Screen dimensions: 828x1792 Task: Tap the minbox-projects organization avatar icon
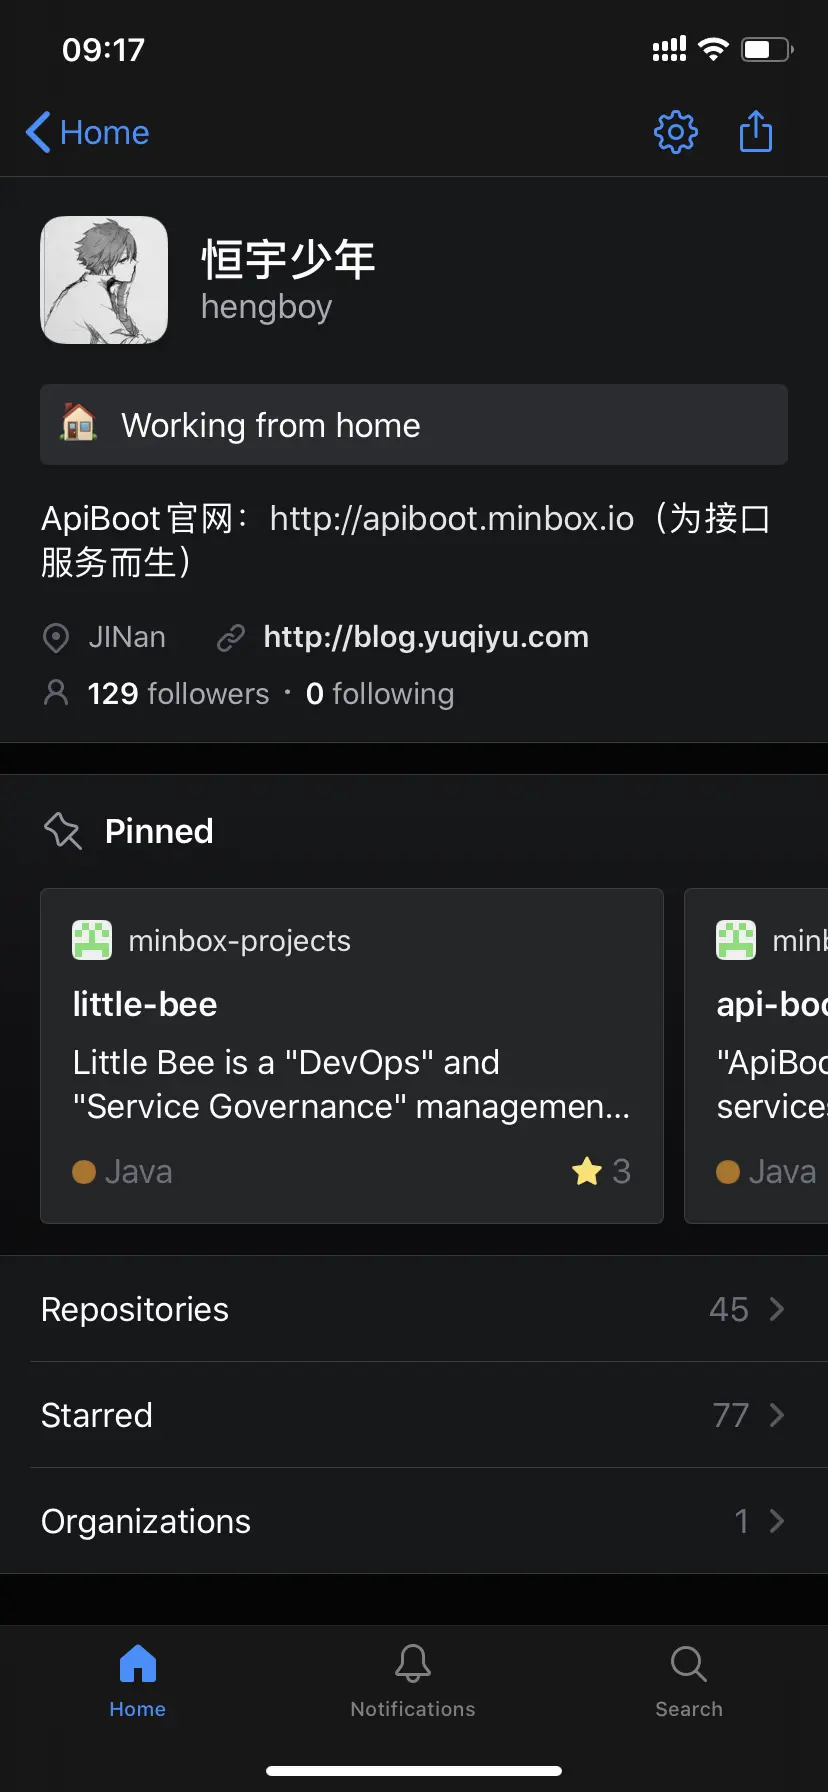click(x=92, y=940)
